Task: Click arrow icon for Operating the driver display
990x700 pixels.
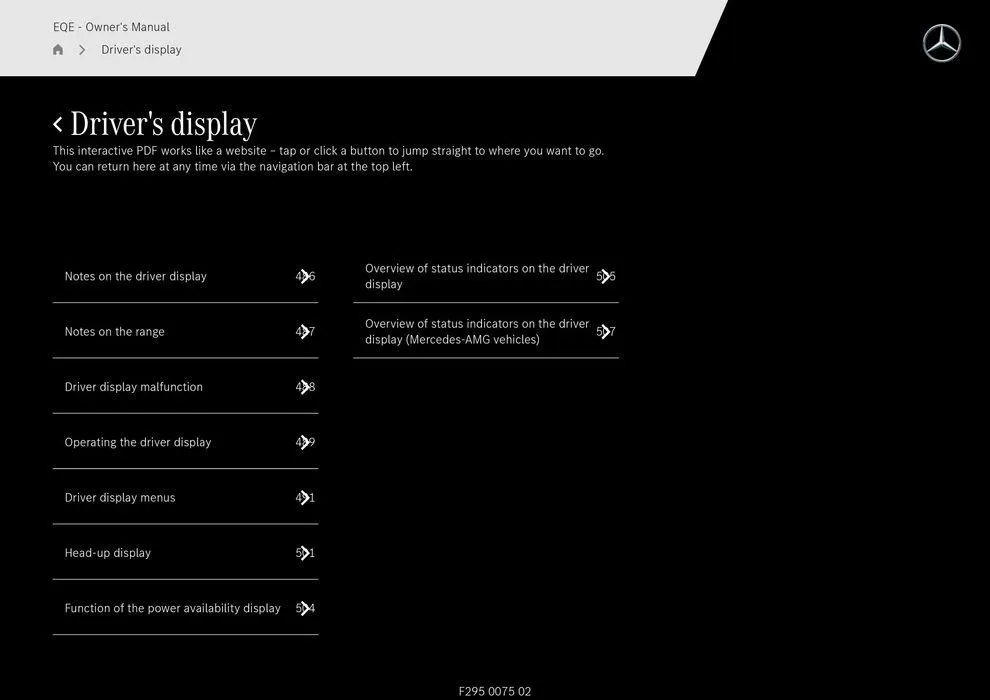Action: [x=305, y=442]
